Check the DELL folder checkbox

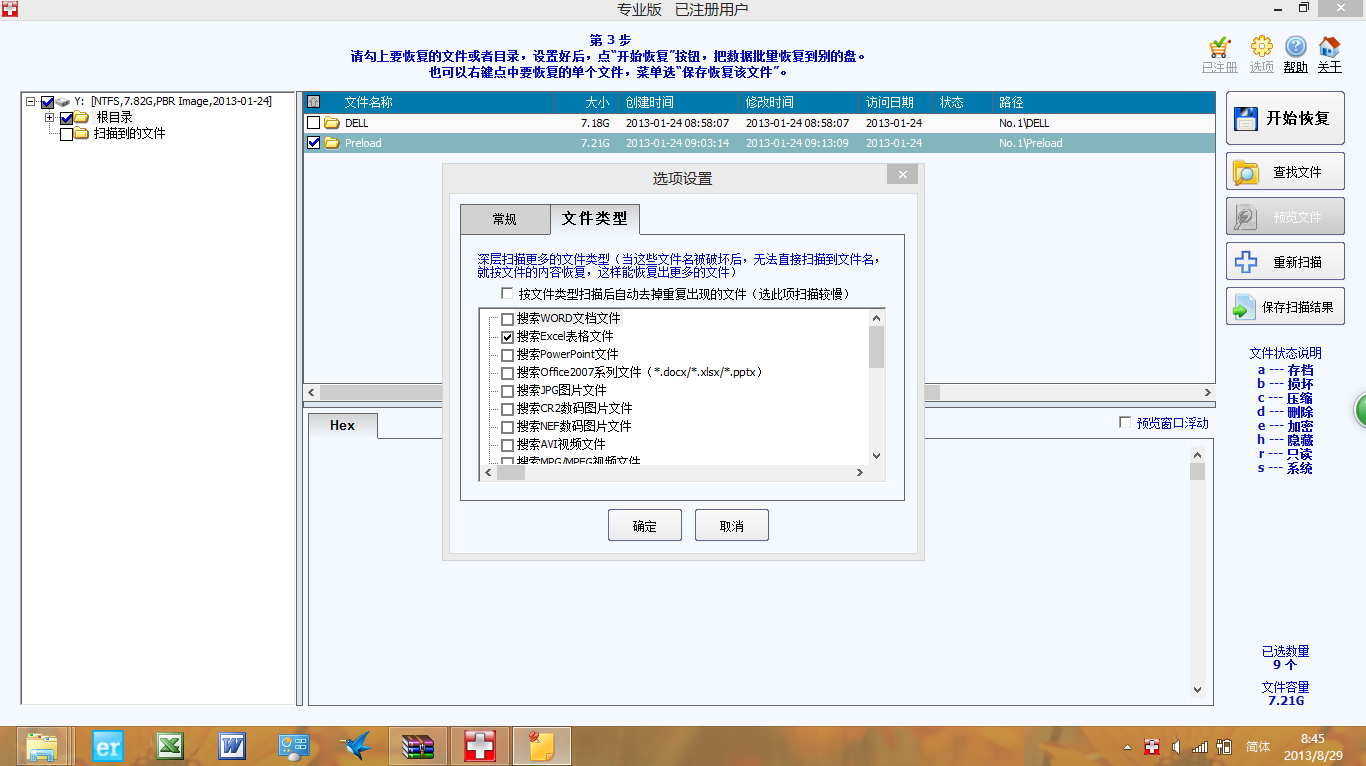314,123
